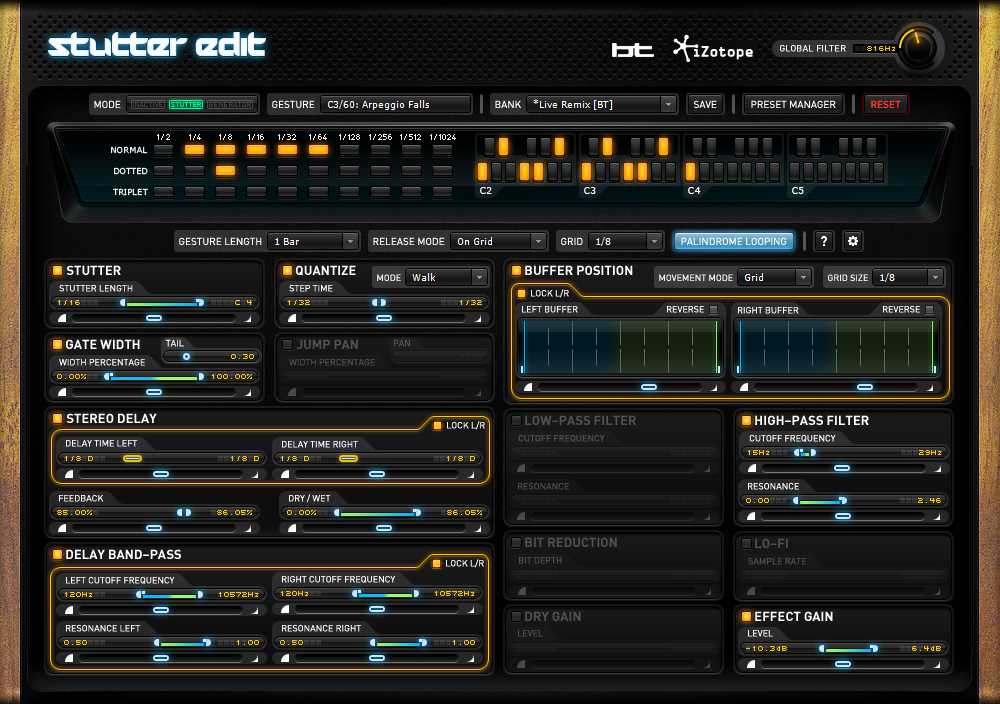The image size is (1000, 704).
Task: Enable the Jump Pan module
Action: tap(287, 344)
